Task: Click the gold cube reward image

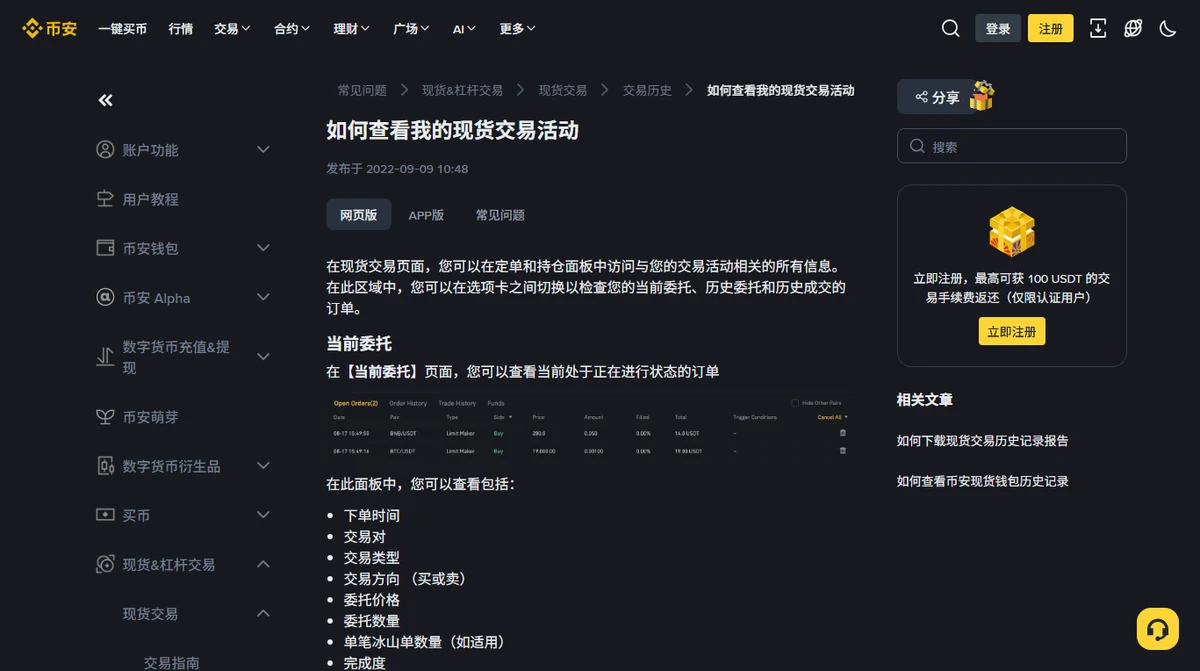Action: pos(1012,232)
